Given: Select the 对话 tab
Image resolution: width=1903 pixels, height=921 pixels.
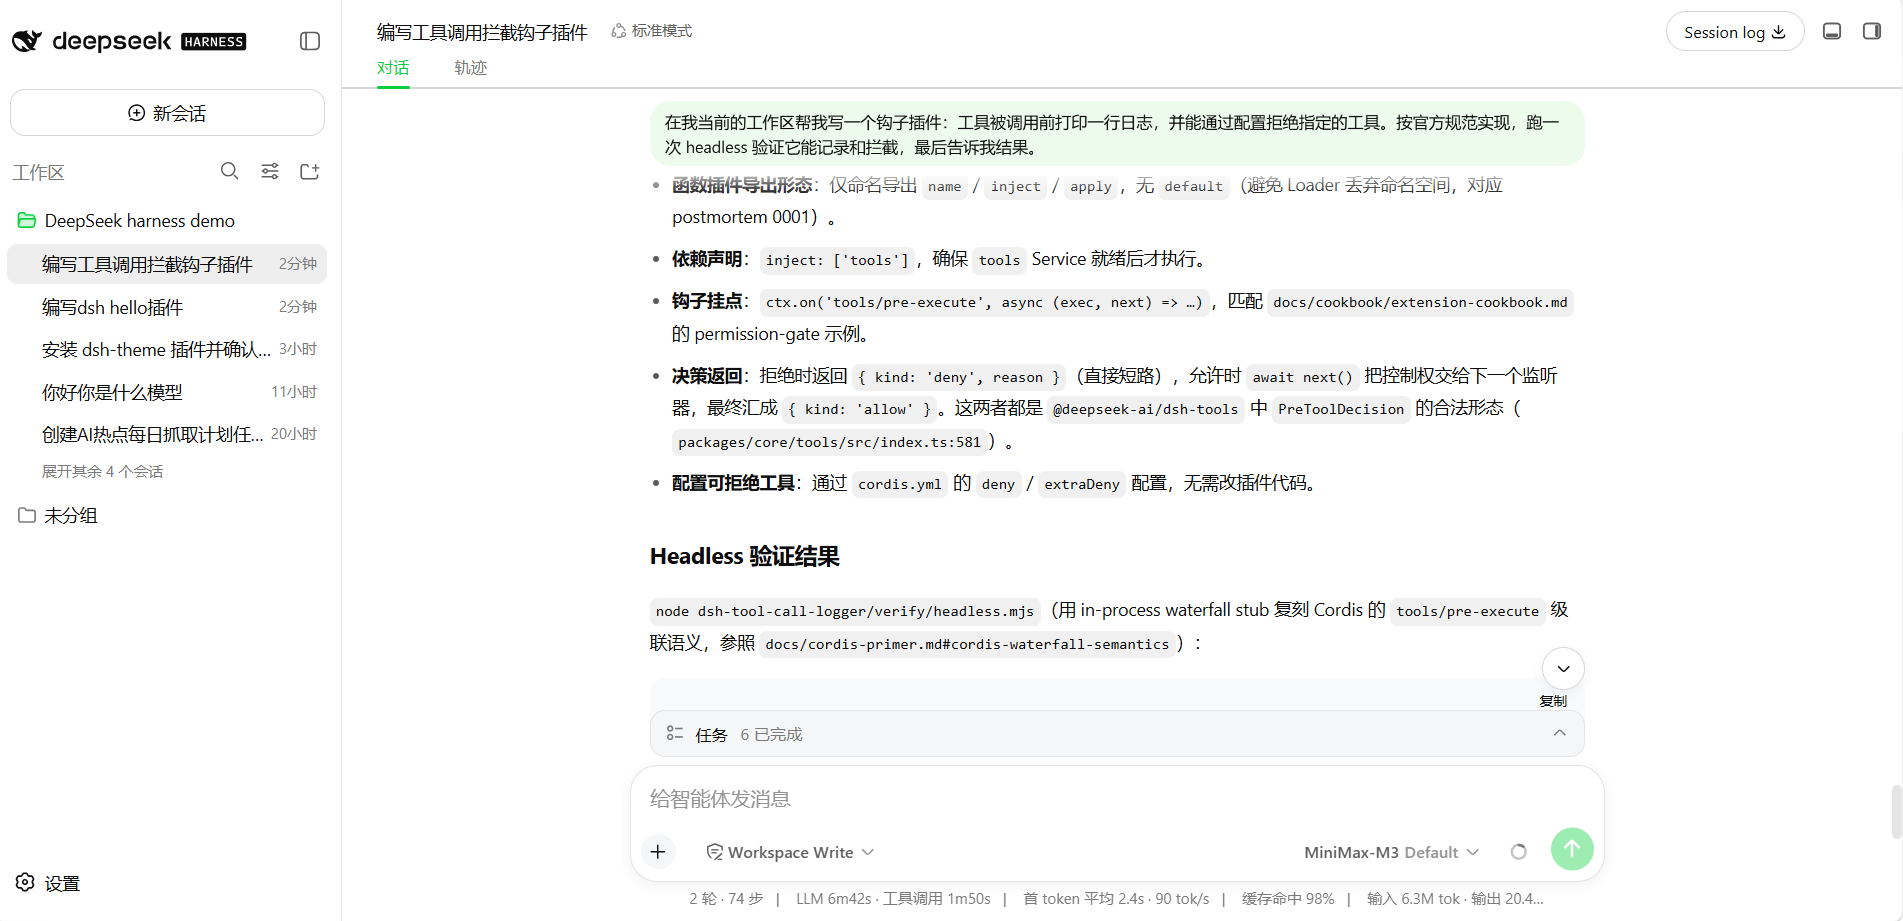Looking at the screenshot, I should click(393, 68).
